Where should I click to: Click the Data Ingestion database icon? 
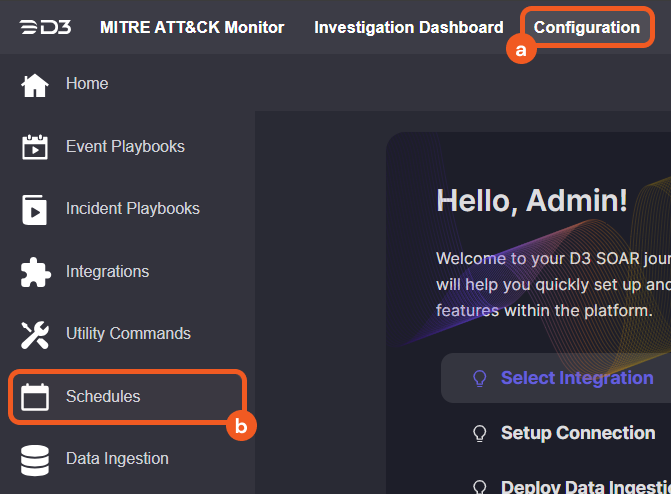click(35, 460)
